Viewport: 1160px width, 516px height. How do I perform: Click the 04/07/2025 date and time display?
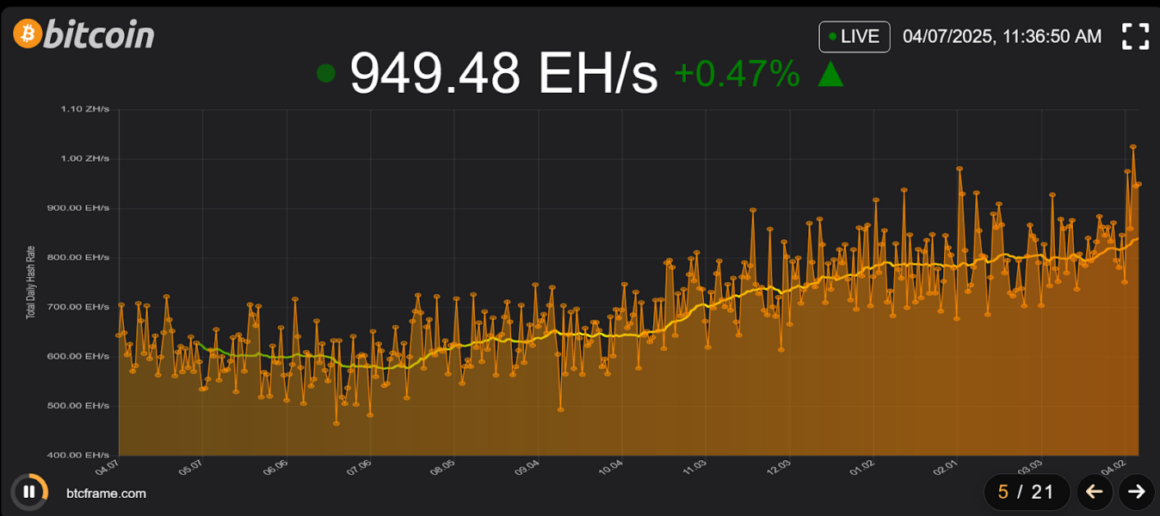tap(1002, 37)
